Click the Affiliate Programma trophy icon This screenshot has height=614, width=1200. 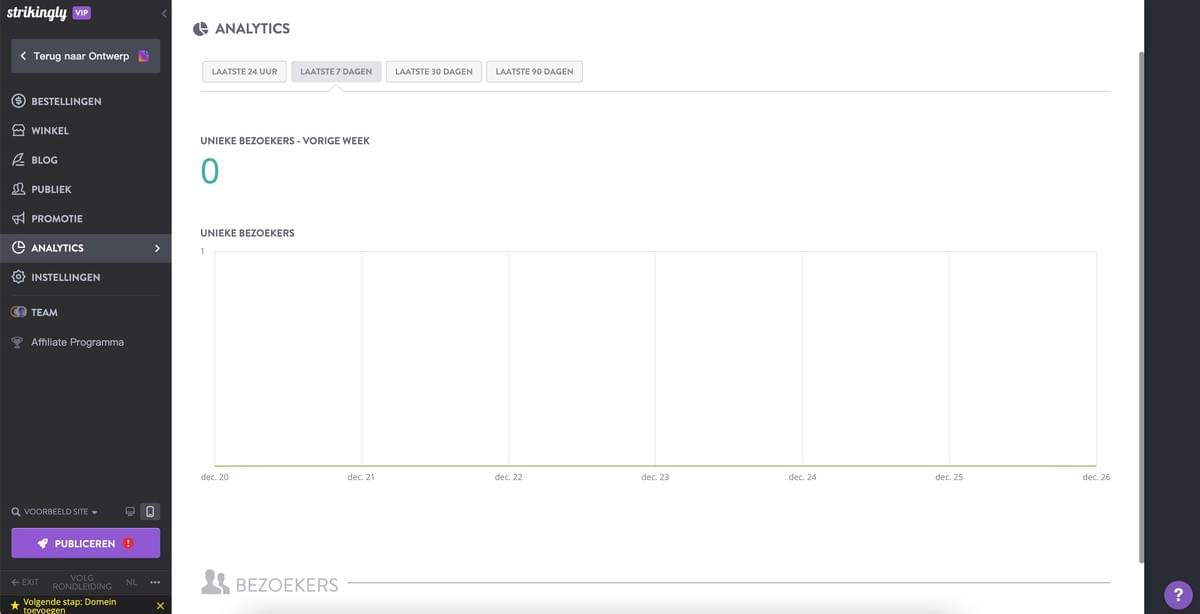coord(17,342)
